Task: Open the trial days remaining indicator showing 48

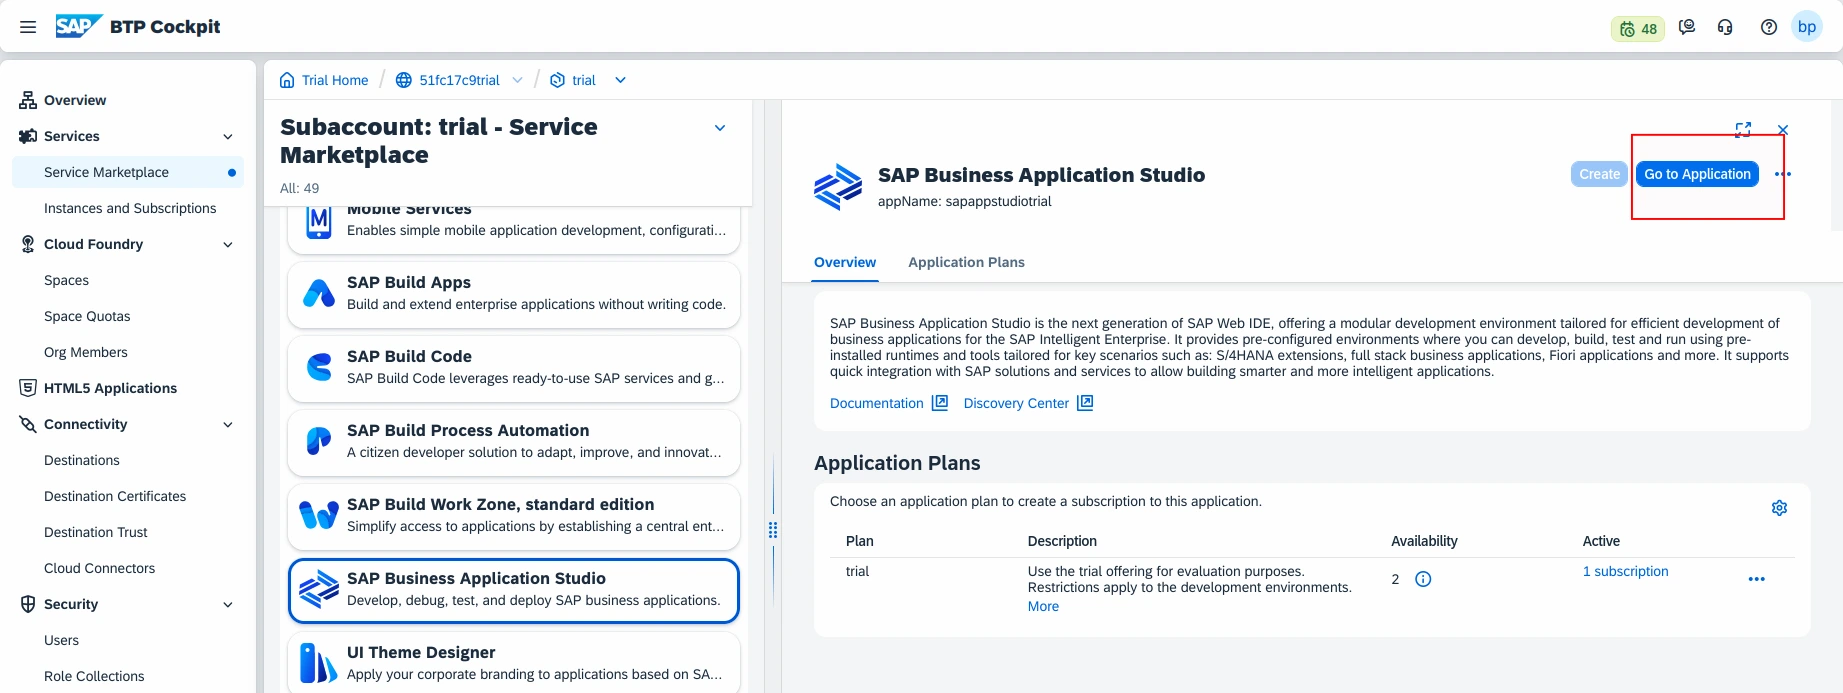Action: 1638,28
